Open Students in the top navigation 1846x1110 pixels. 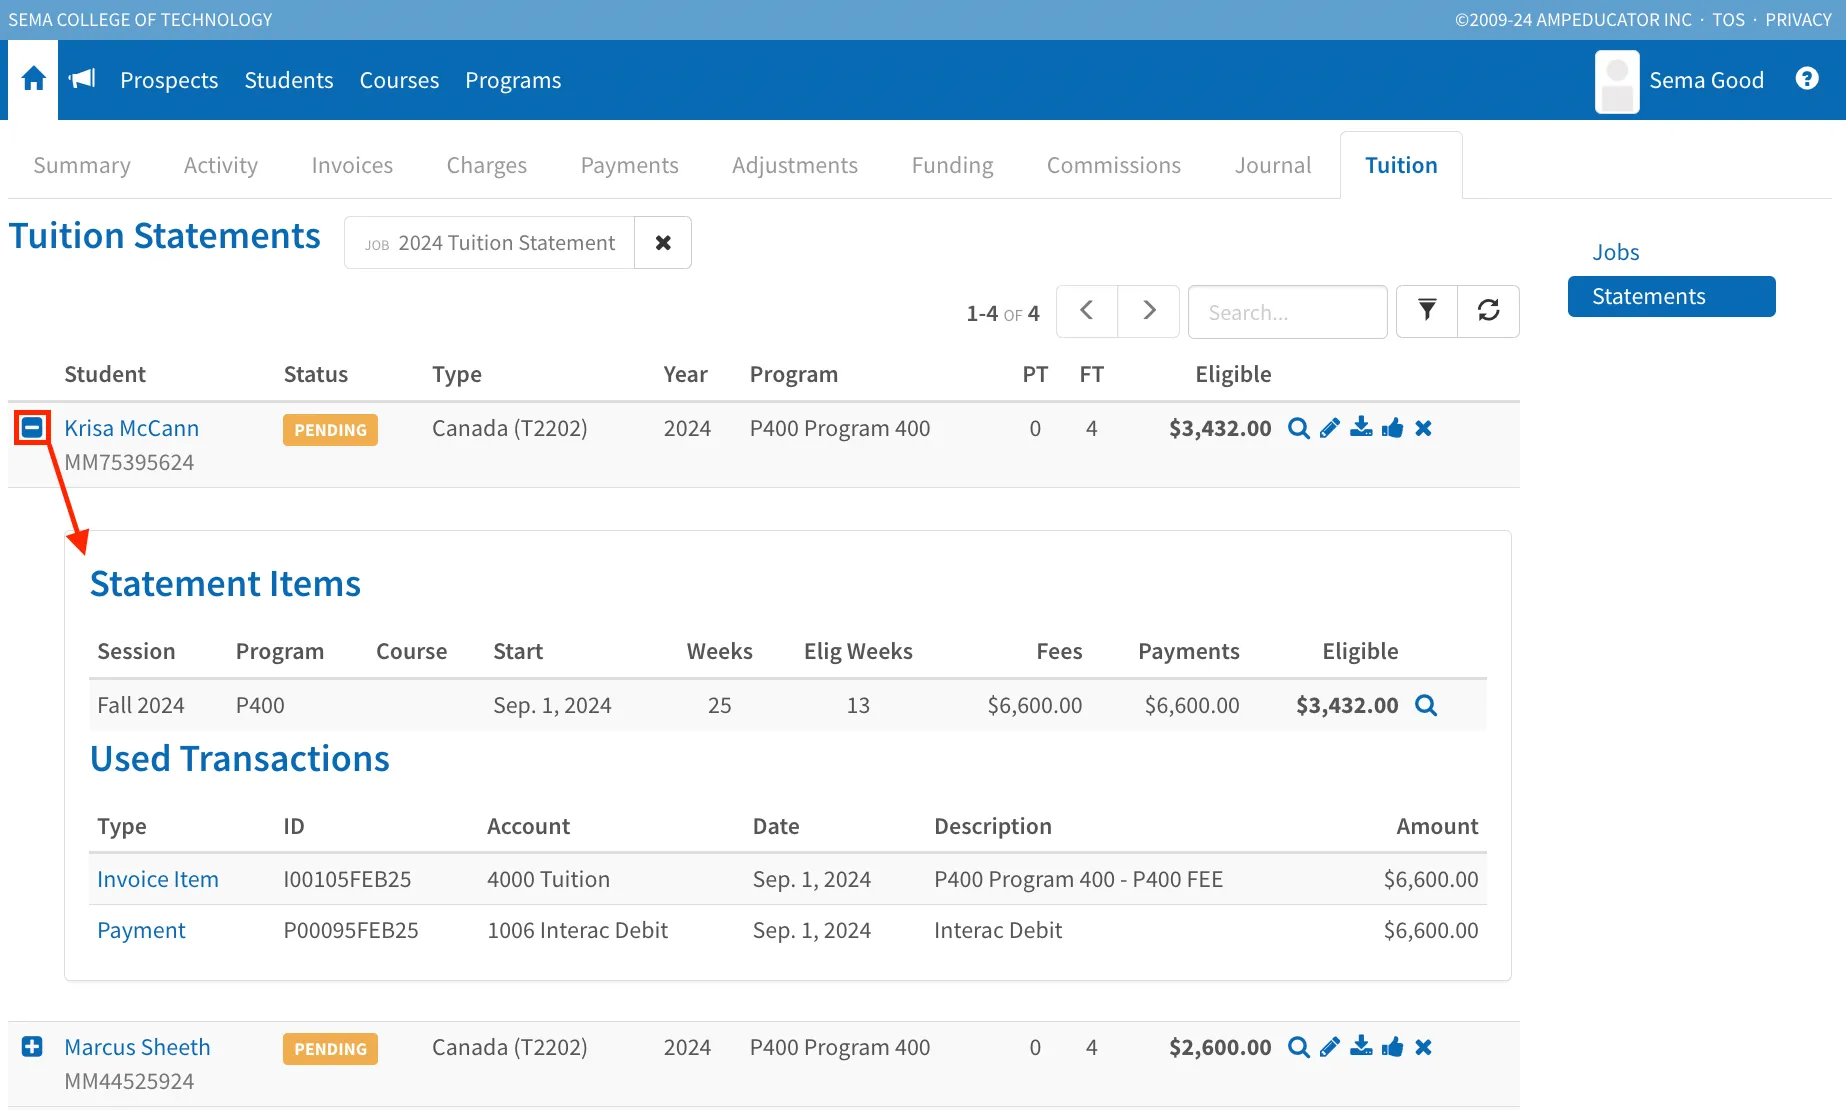(x=289, y=80)
